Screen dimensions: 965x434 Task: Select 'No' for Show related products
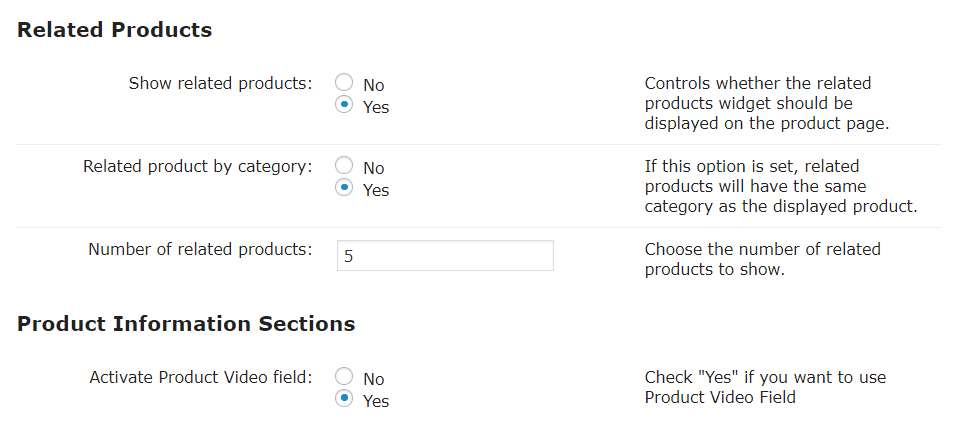coord(344,83)
